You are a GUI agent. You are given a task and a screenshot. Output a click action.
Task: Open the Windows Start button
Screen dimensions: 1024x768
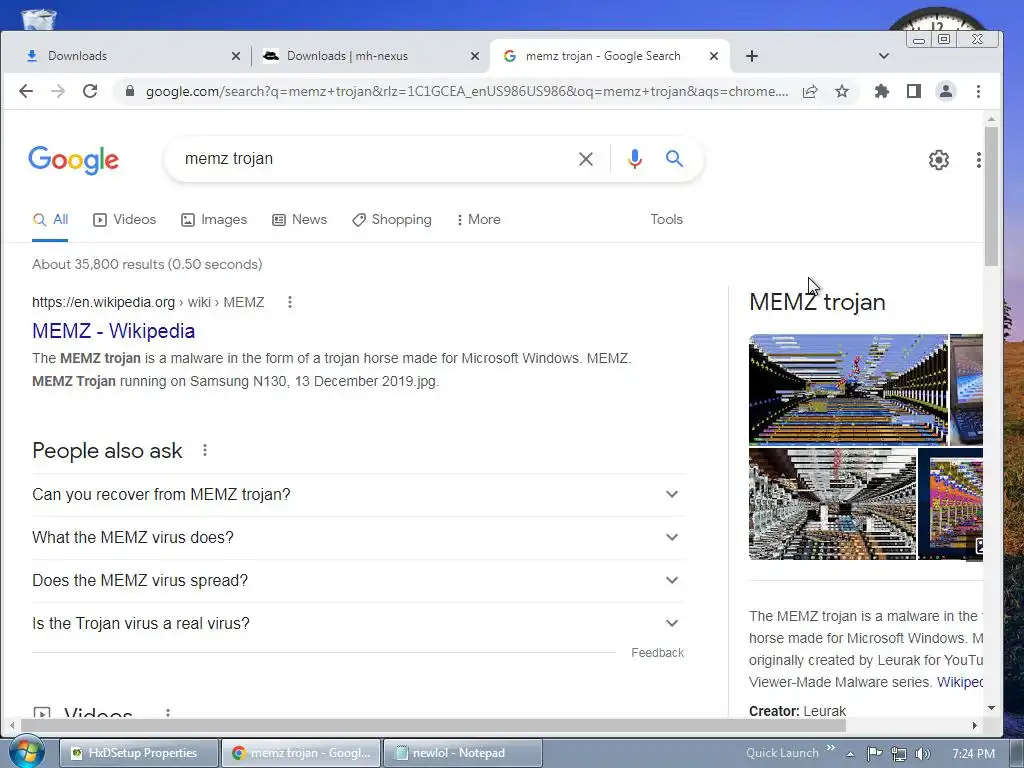point(26,752)
